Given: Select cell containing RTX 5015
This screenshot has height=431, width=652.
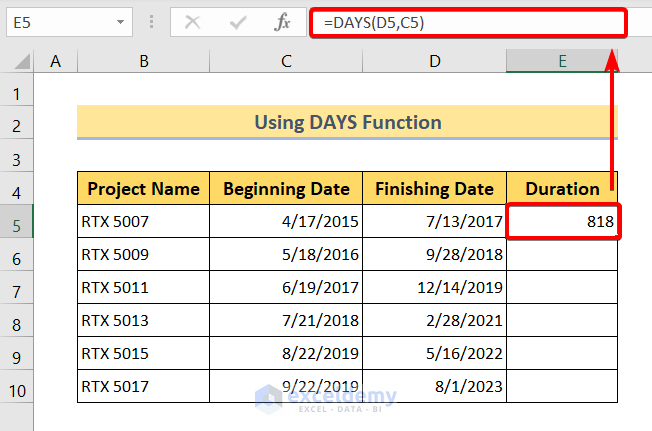Looking at the screenshot, I should tap(143, 353).
